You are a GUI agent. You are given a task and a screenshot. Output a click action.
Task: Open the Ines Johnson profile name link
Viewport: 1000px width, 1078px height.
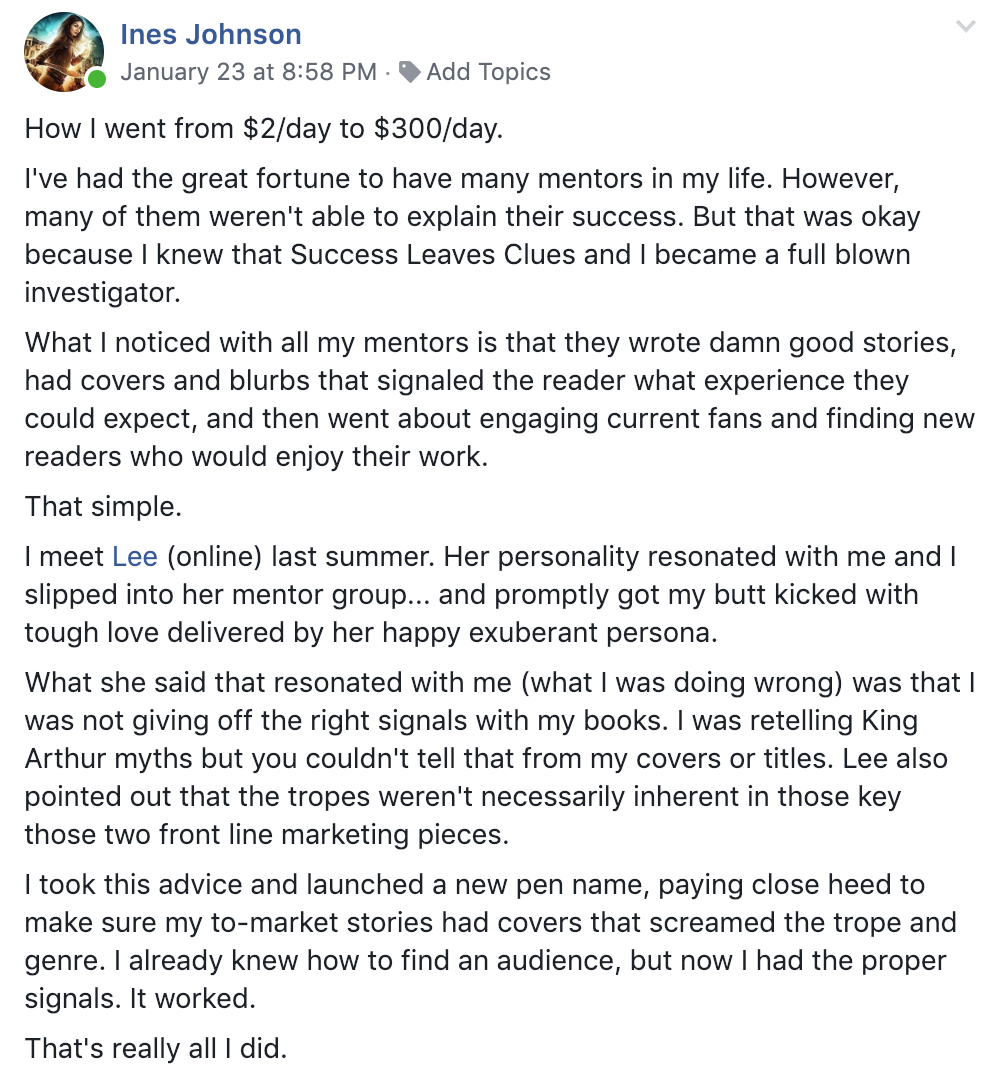[211, 34]
